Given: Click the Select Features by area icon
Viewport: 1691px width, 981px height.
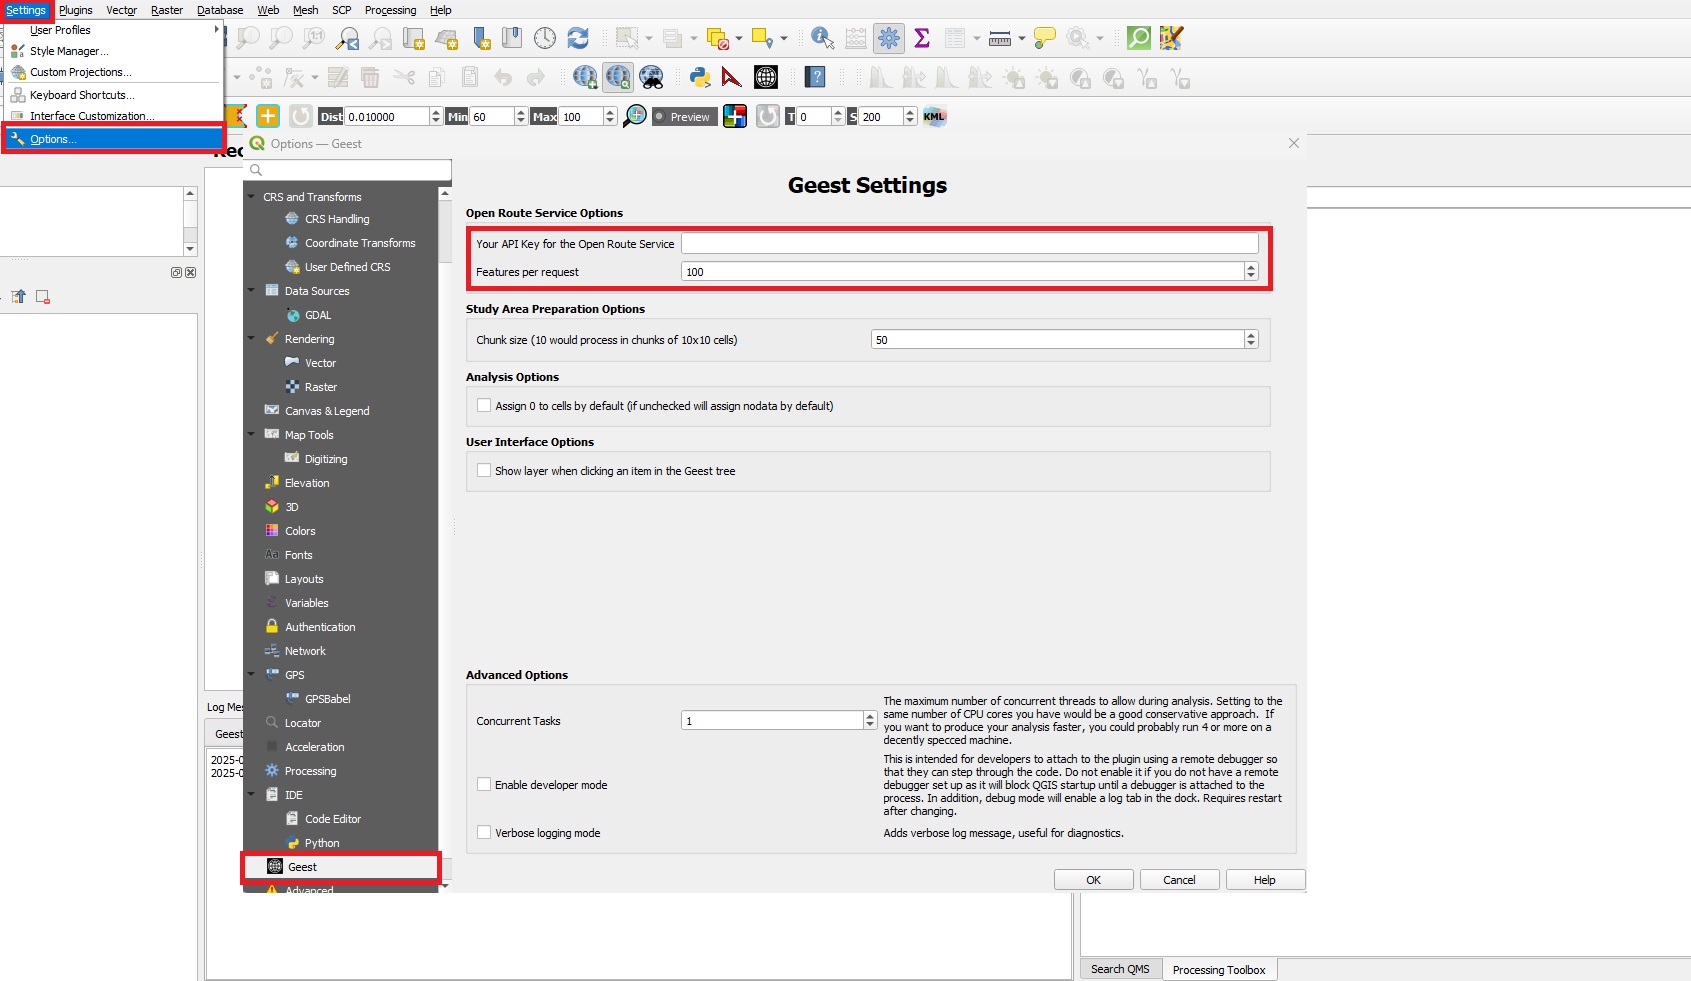Looking at the screenshot, I should tap(627, 38).
